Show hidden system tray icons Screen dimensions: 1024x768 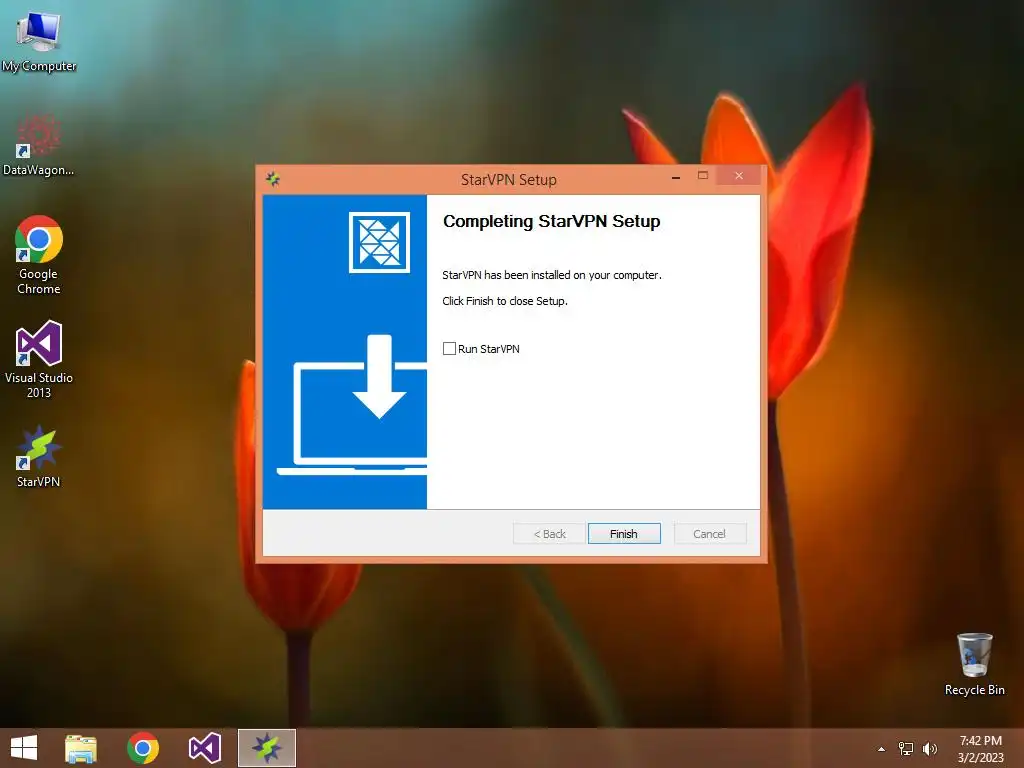tap(882, 749)
